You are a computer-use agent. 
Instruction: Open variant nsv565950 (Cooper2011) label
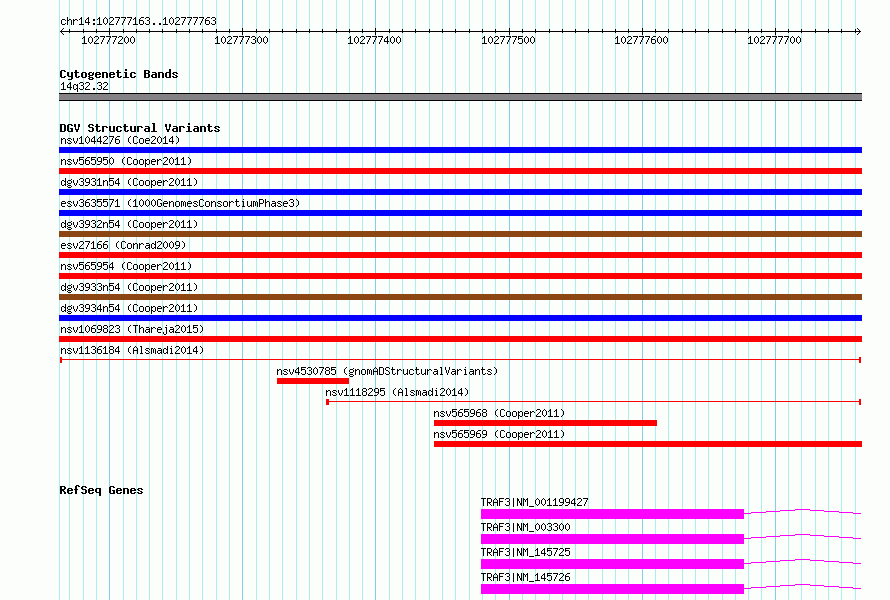click(x=126, y=161)
